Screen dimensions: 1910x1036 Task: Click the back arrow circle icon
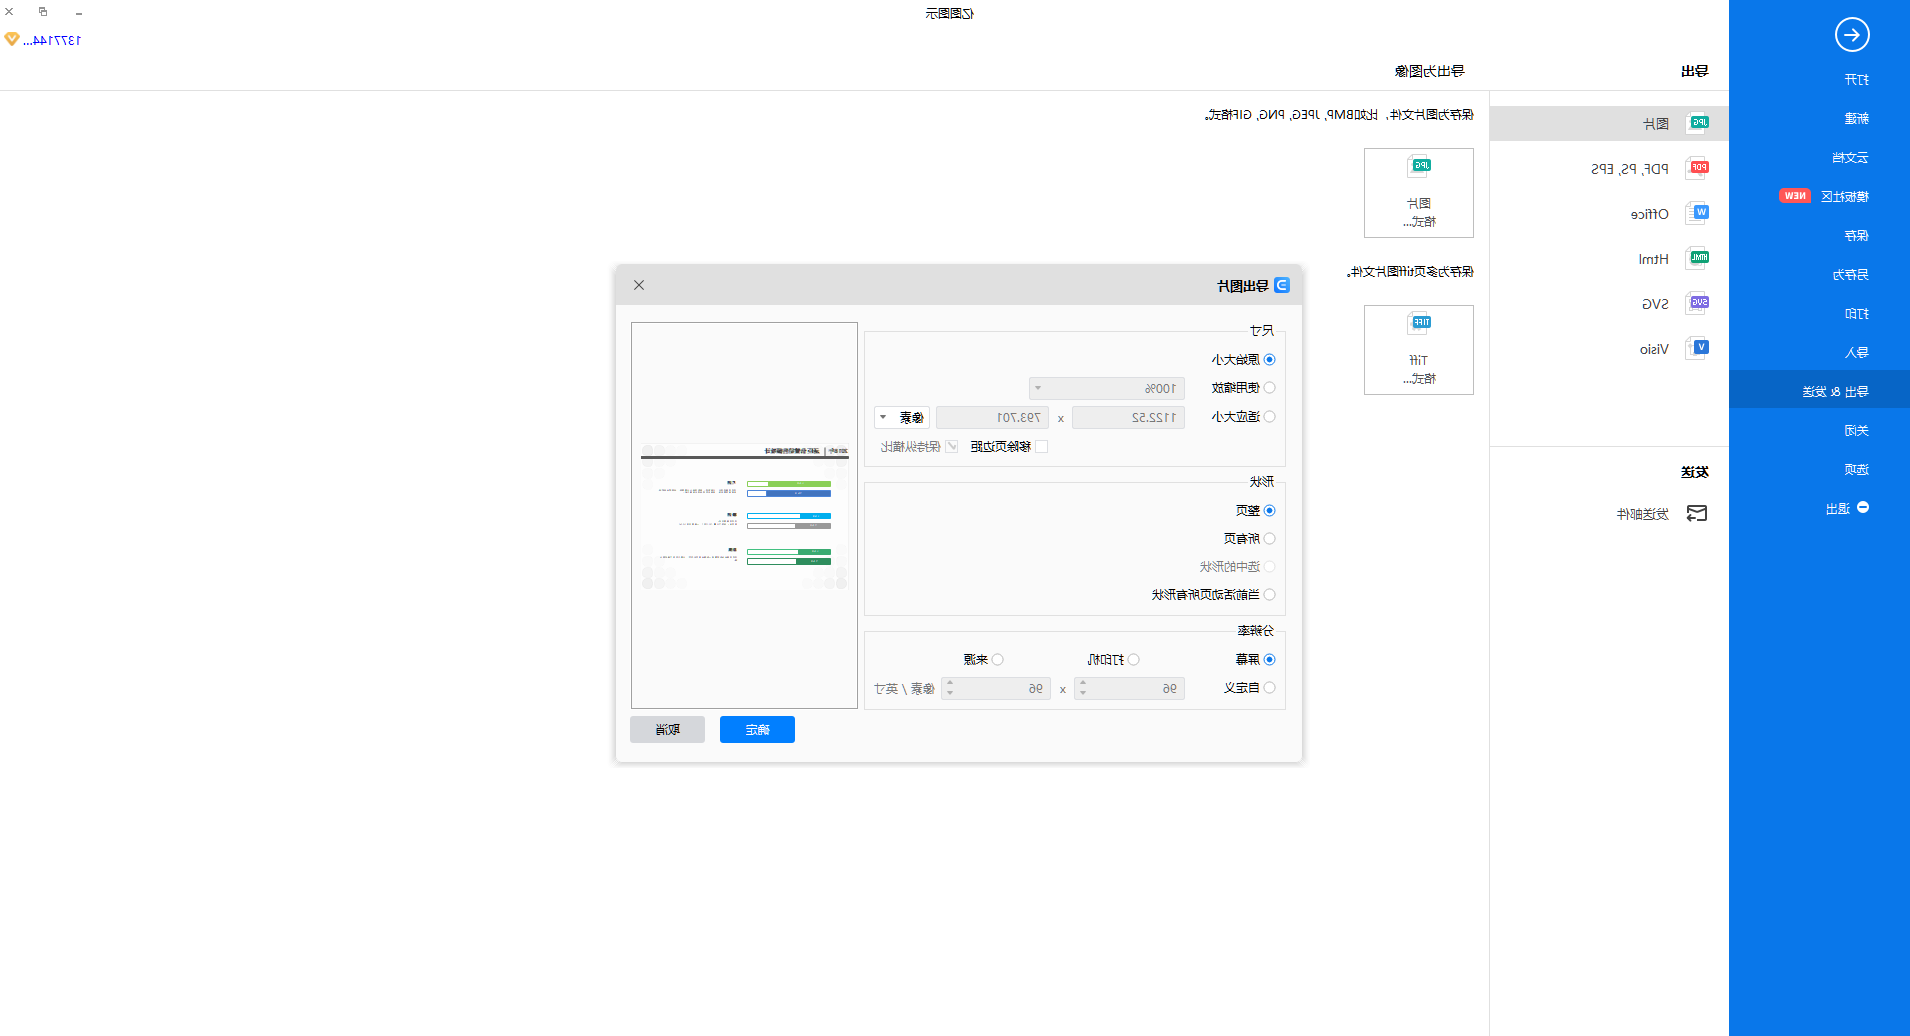click(1852, 35)
